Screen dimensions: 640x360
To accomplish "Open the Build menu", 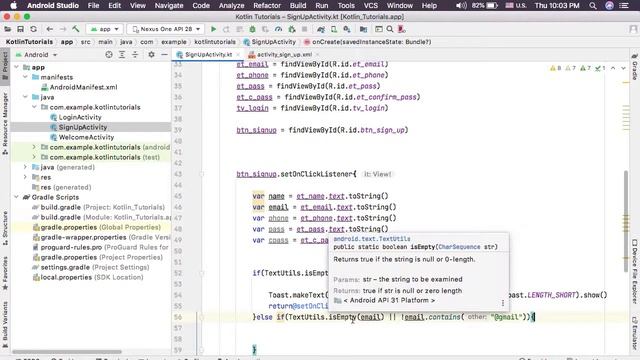I will coord(298,6).
